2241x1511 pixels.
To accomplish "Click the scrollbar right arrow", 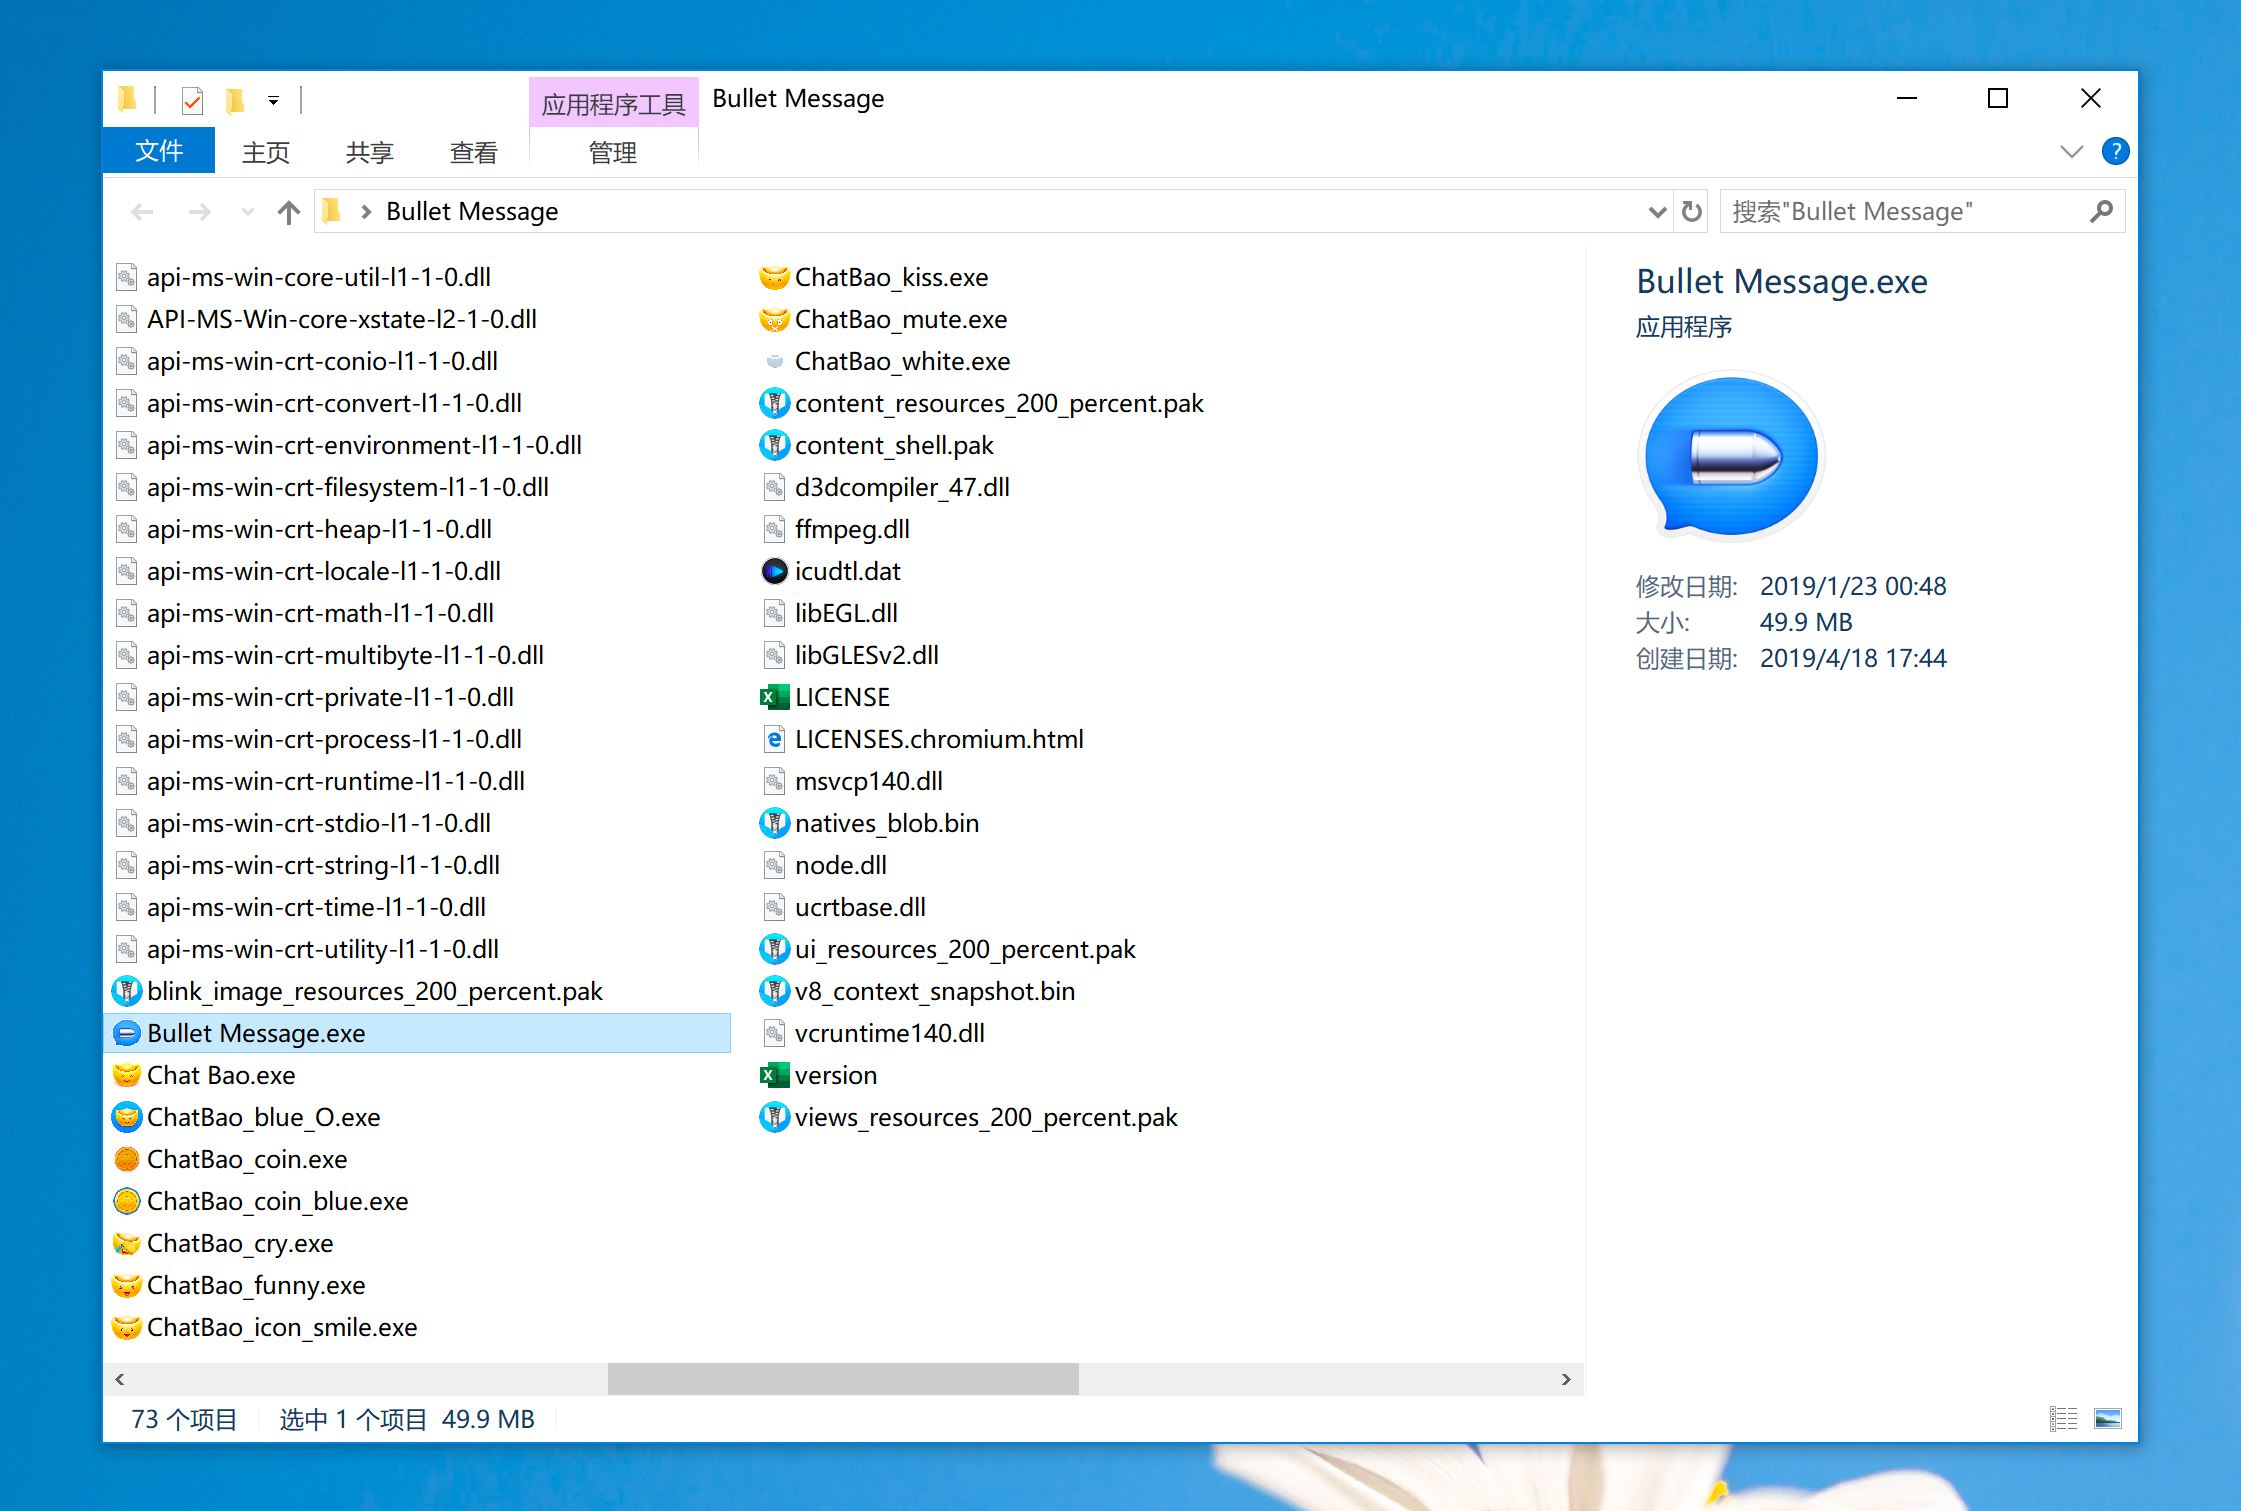I will [1566, 1379].
